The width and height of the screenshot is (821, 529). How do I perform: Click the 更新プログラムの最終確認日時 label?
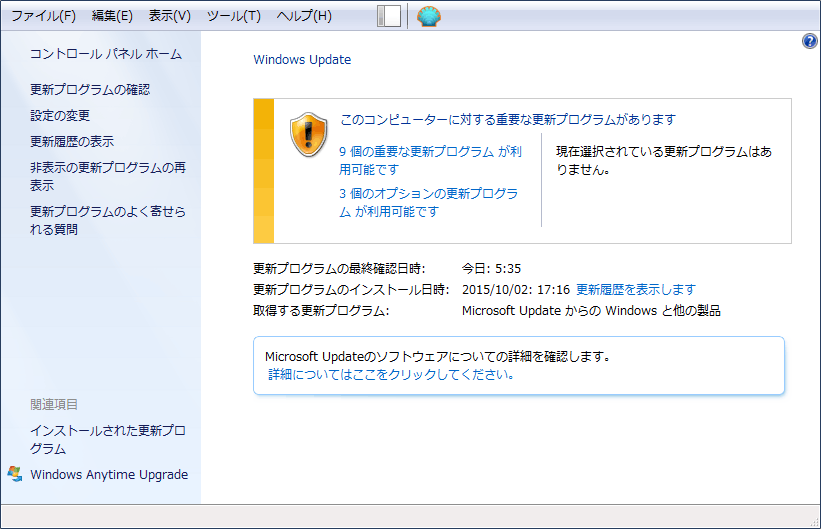click(339, 269)
